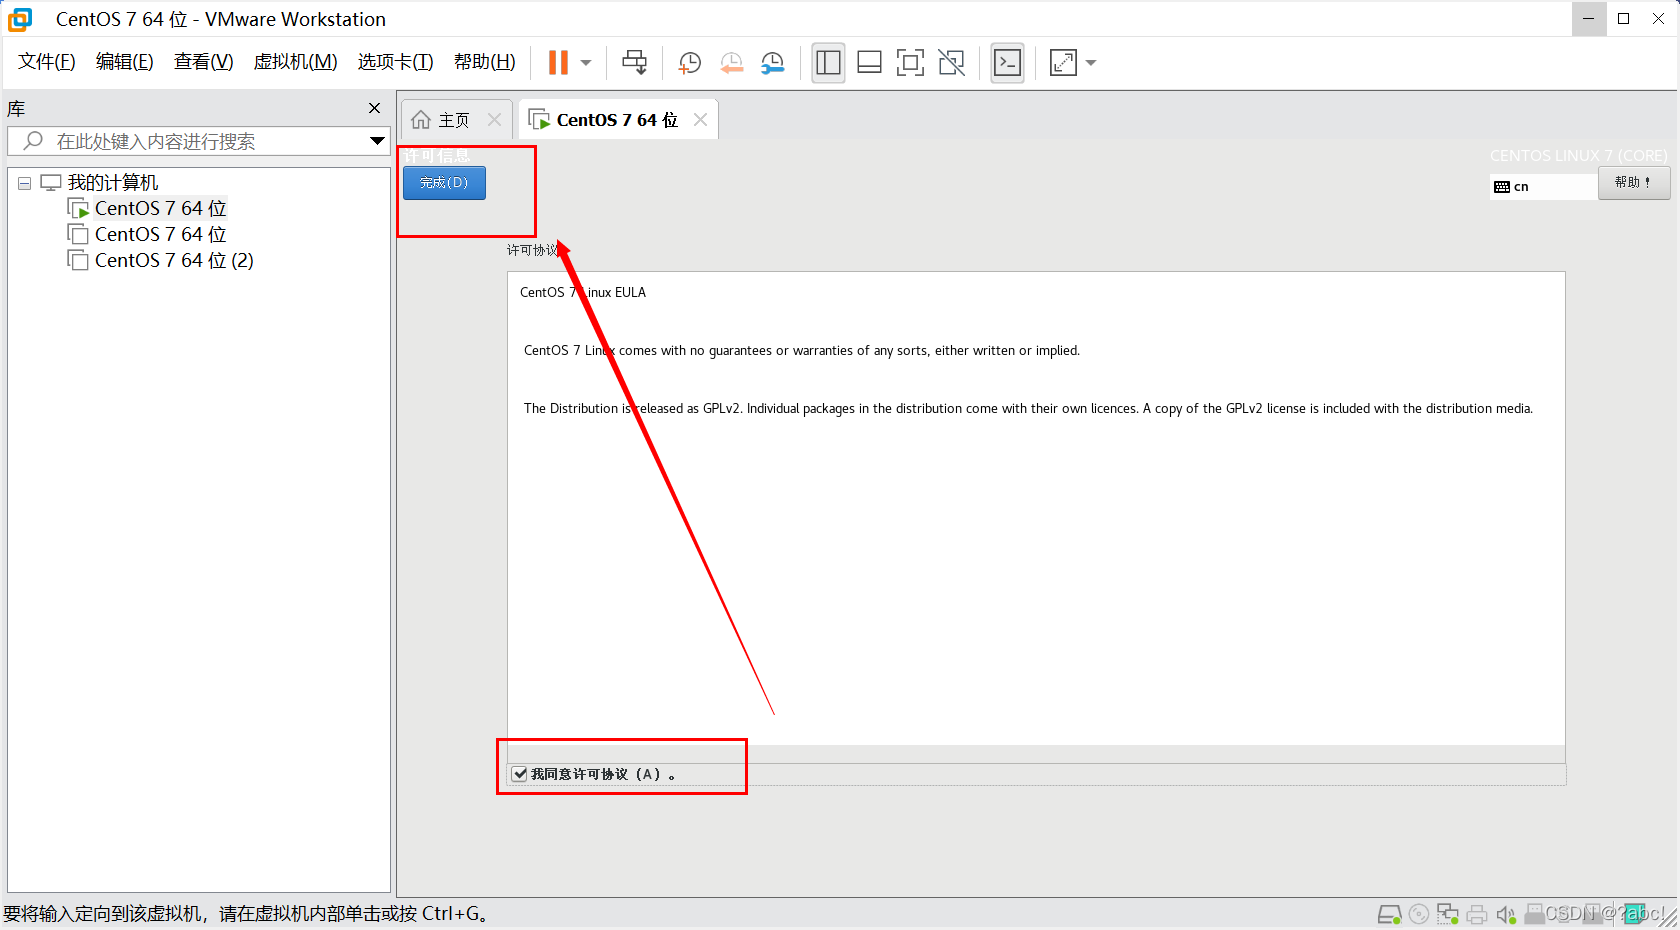
Task: Send Ctrl+Alt+Del to the virtual machine
Action: (634, 62)
